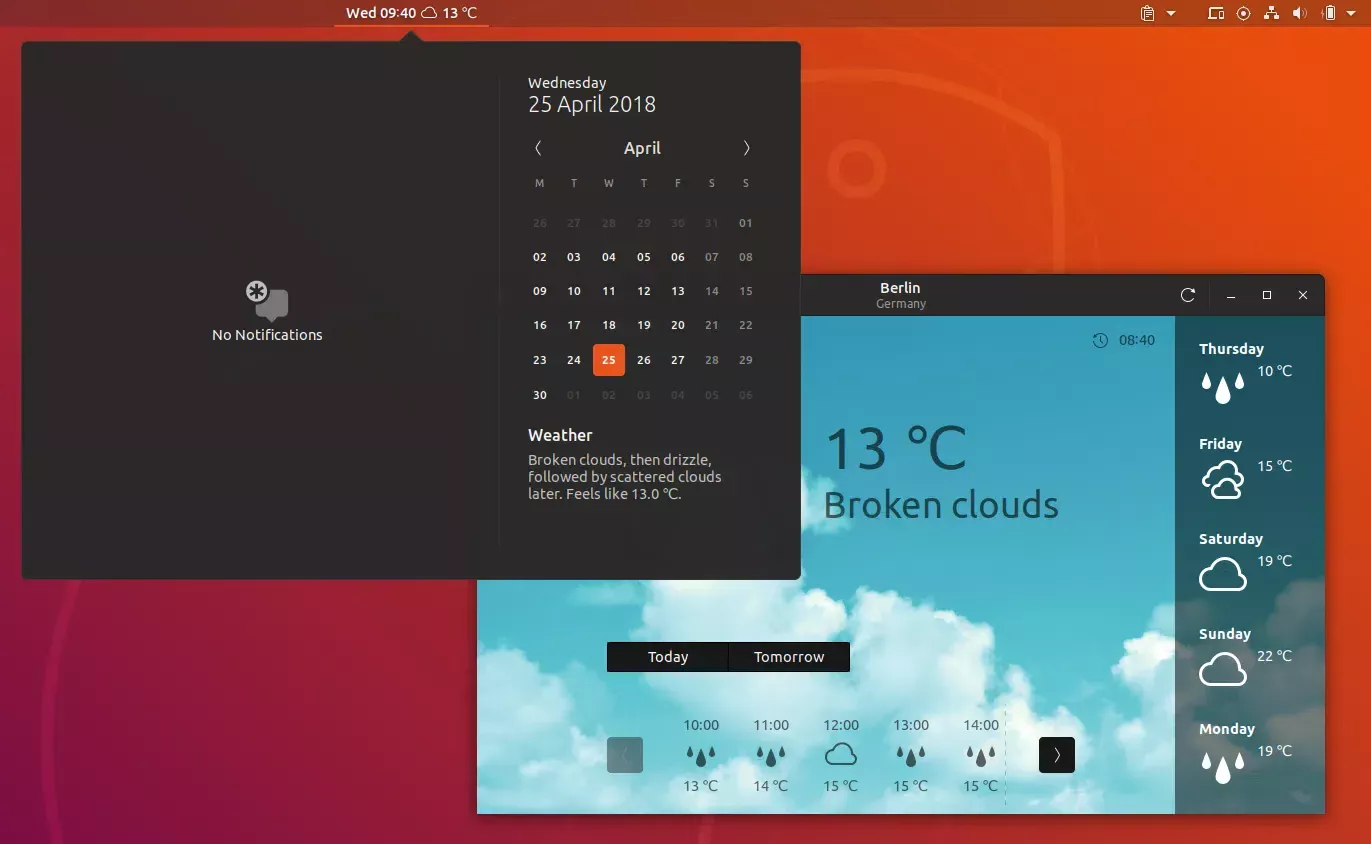Click the 12:00 hour label
The image size is (1371, 844).
pos(841,725)
